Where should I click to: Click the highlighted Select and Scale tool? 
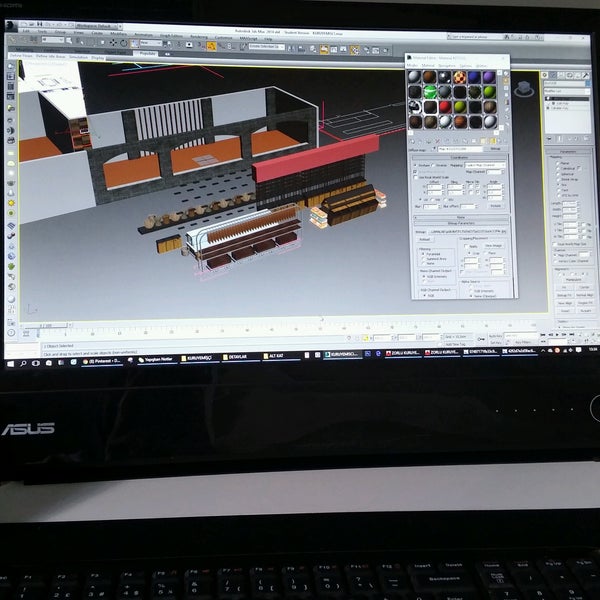click(134, 43)
